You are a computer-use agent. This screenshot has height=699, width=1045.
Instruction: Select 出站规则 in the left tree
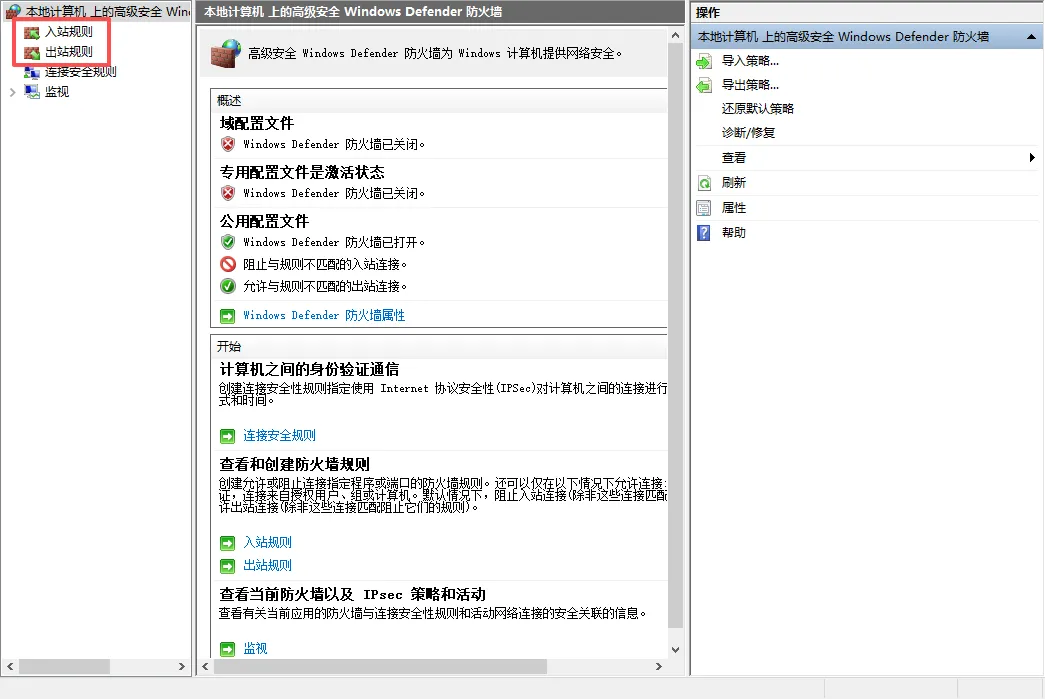tap(69, 51)
